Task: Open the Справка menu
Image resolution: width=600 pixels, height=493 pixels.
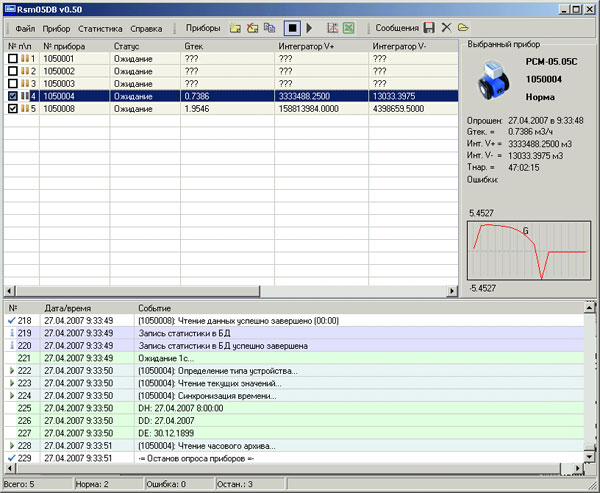Action: click(x=146, y=29)
